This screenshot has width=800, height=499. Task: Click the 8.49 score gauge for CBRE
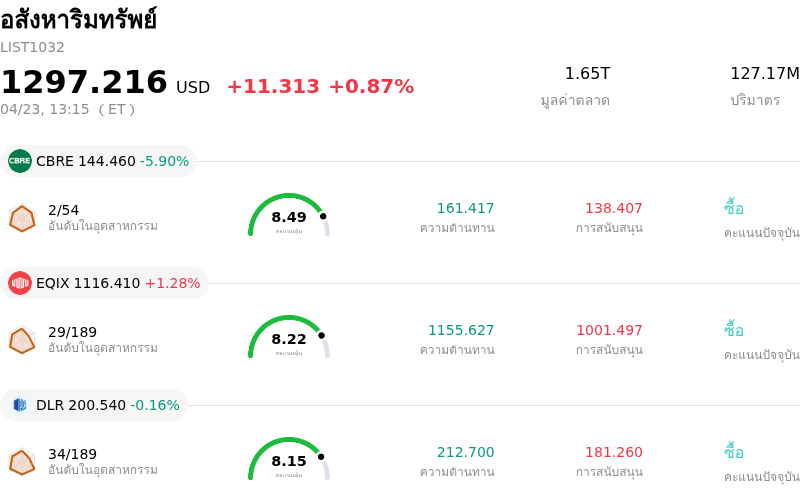[289, 216]
